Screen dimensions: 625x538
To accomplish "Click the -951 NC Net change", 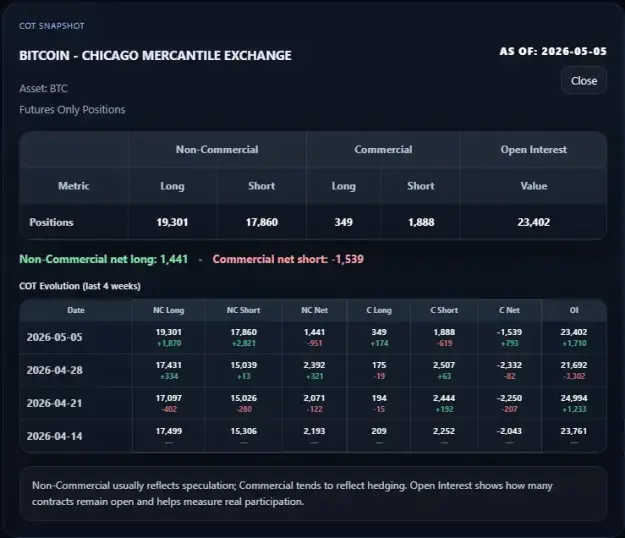I will tap(314, 344).
